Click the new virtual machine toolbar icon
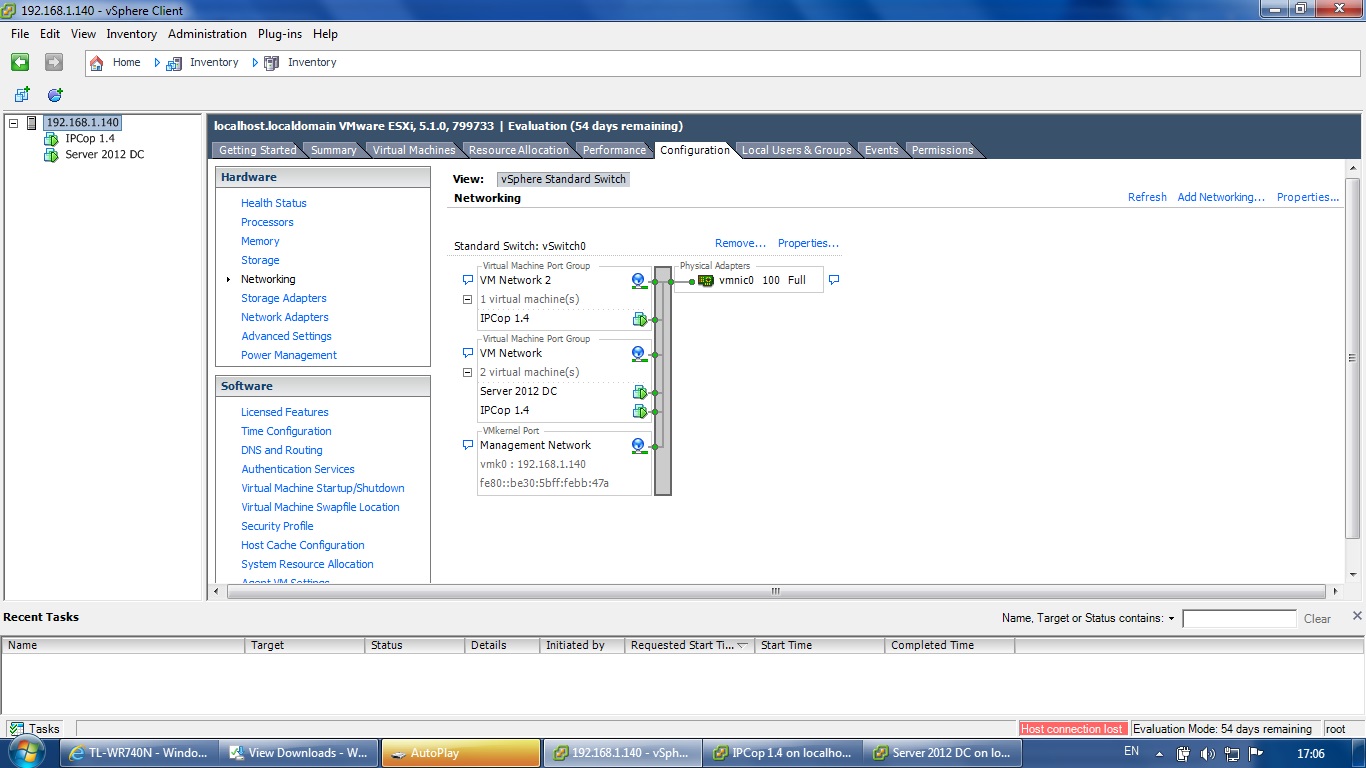1366x768 pixels. [22, 95]
